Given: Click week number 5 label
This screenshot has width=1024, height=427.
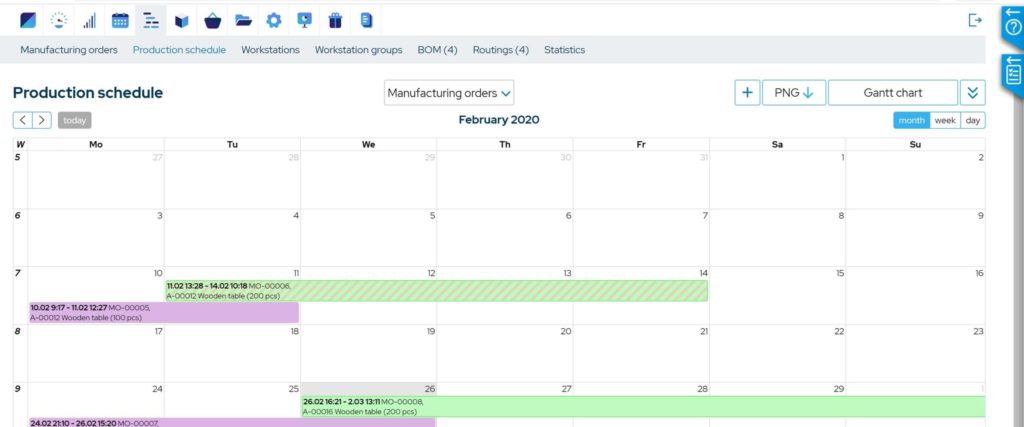Looking at the screenshot, I should 17,157.
